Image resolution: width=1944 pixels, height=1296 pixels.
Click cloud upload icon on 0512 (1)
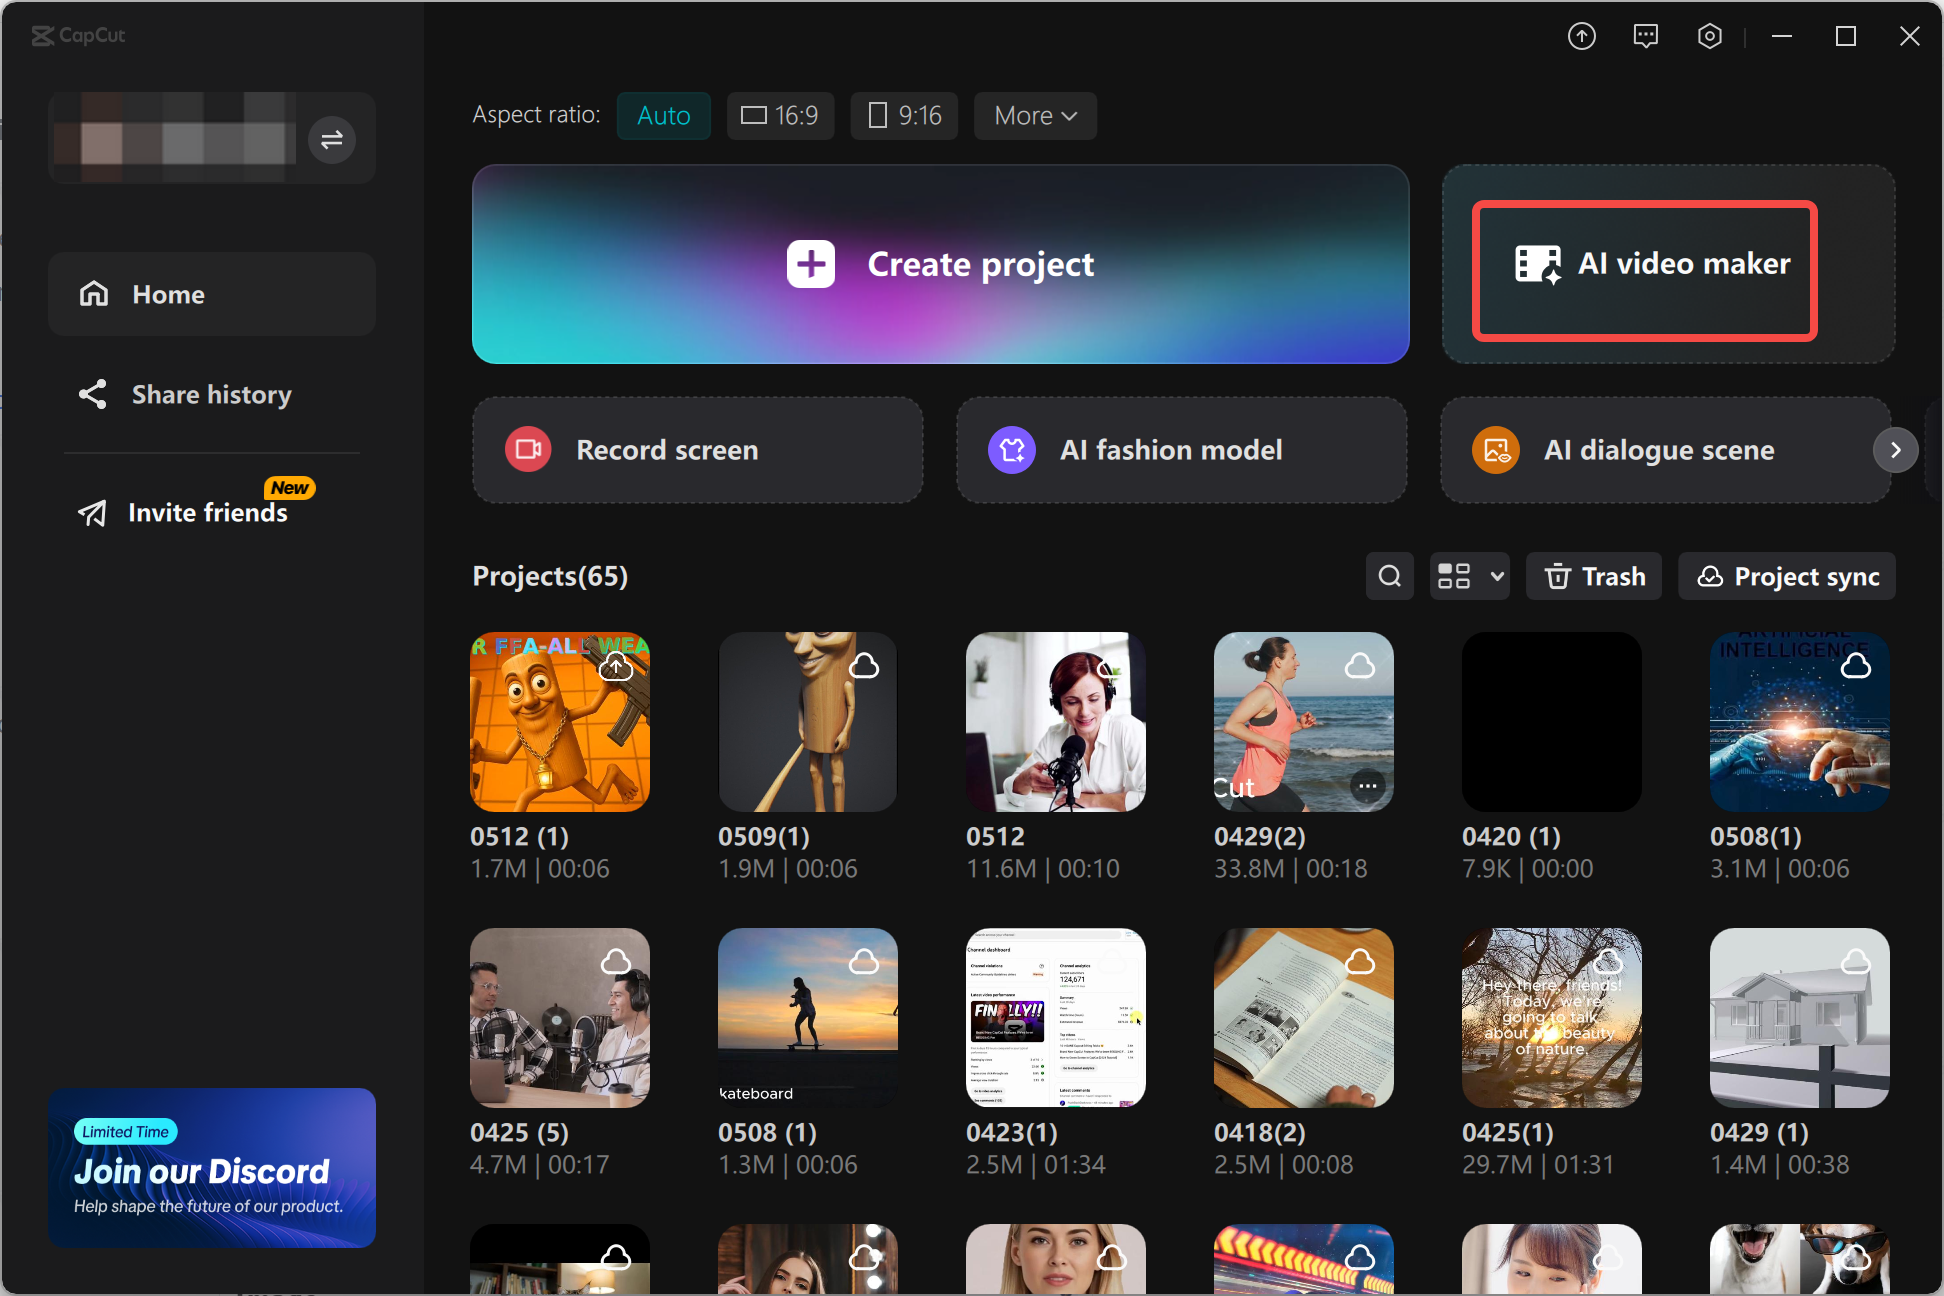pyautogui.click(x=616, y=667)
